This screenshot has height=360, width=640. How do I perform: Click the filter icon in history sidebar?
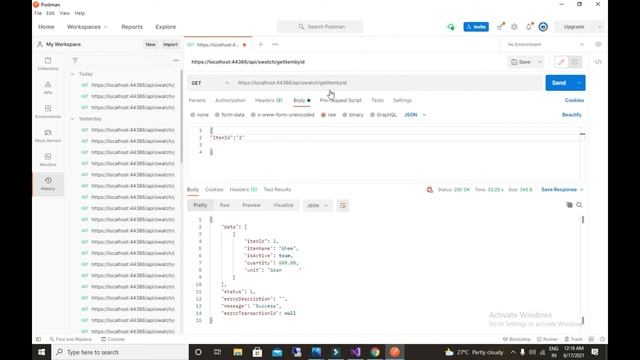pyautogui.click(x=75, y=60)
